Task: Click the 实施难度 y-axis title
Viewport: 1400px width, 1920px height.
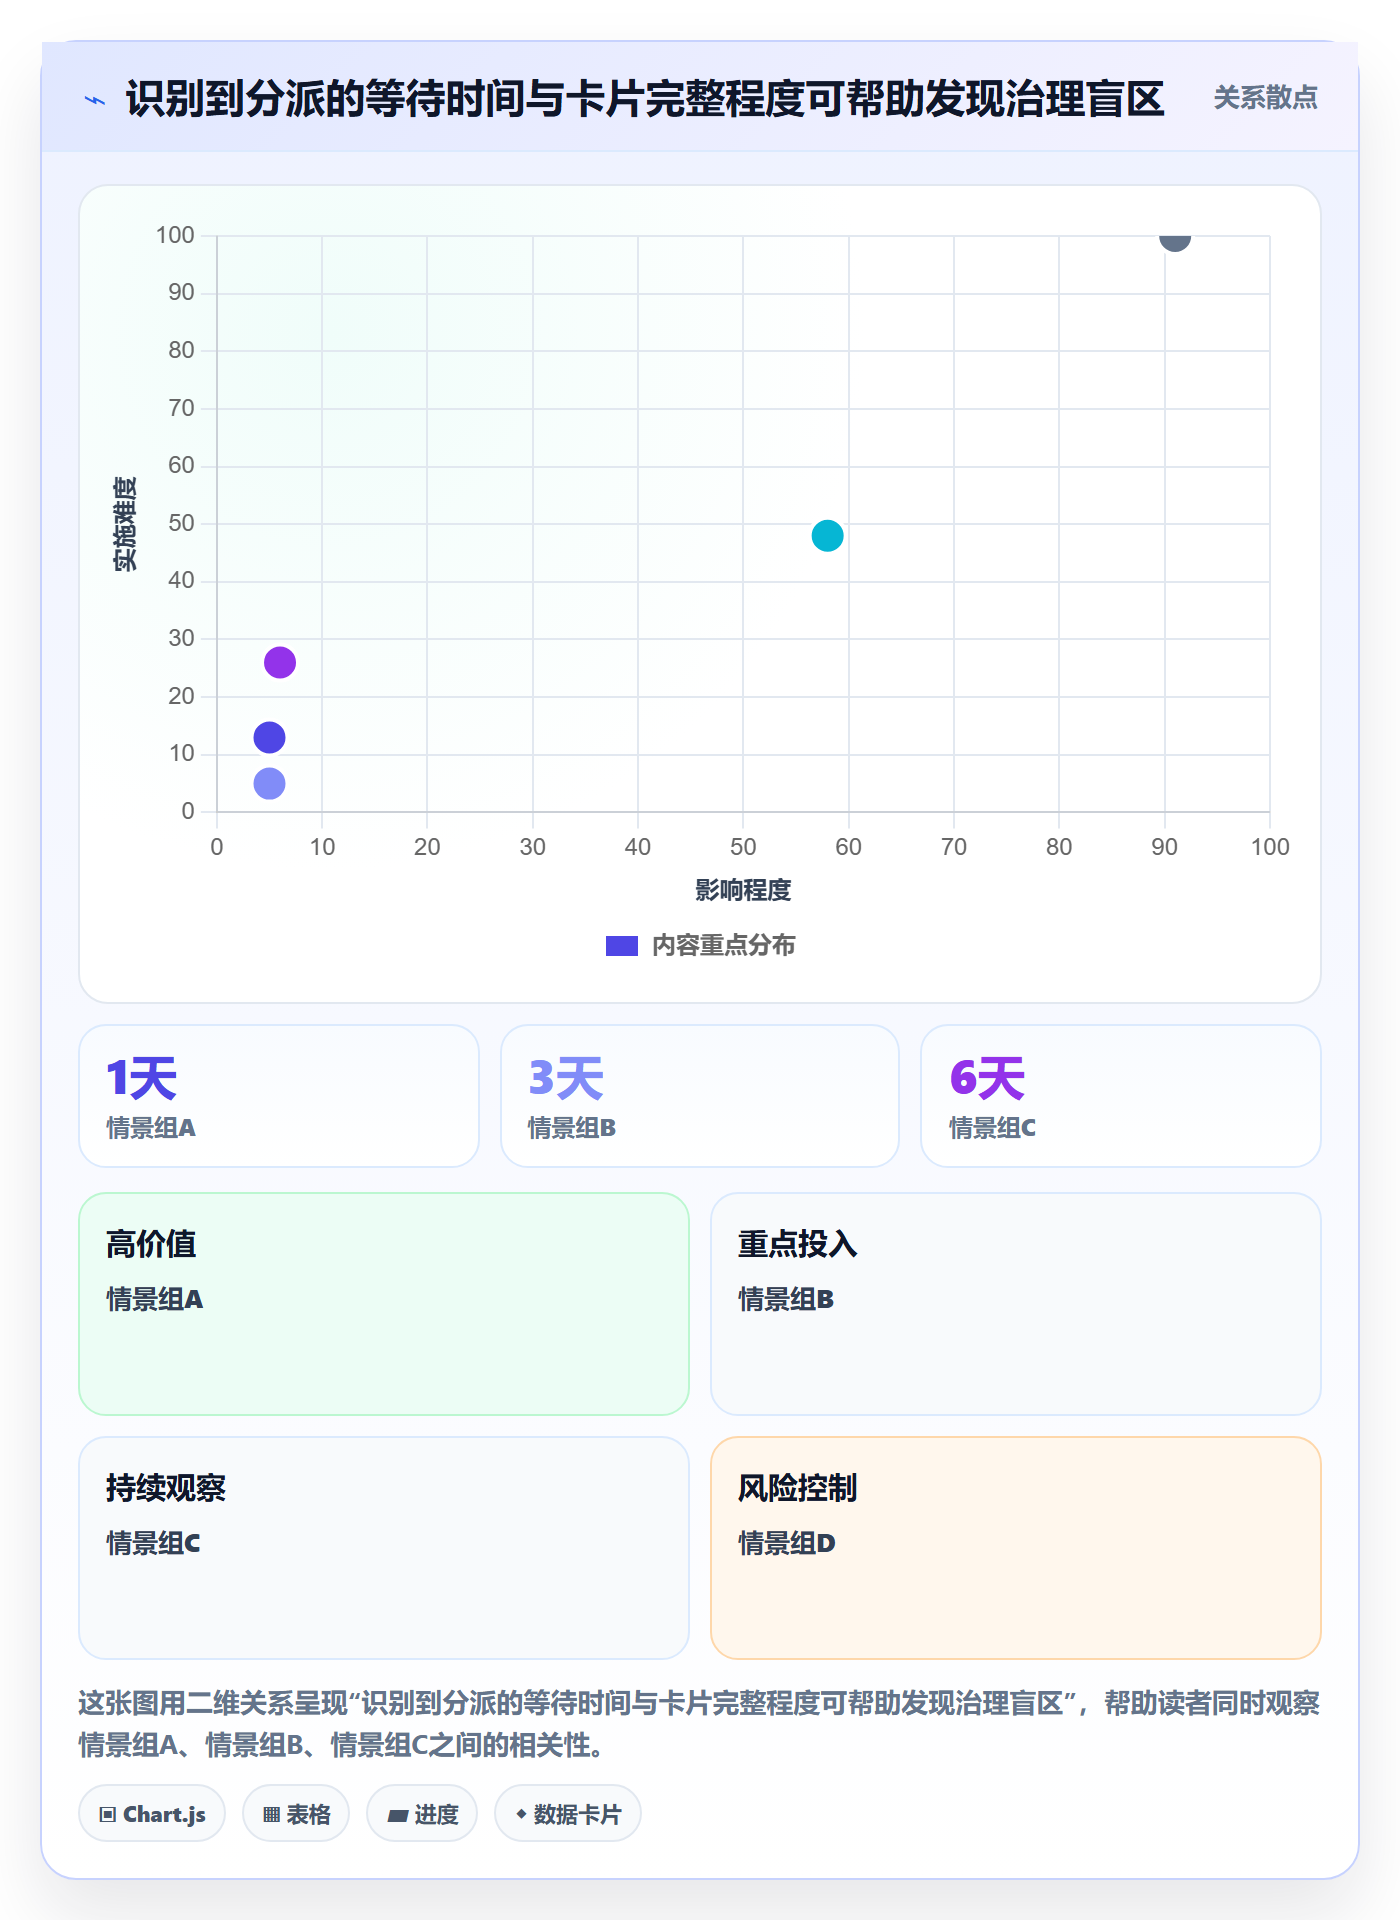Action: tap(125, 524)
